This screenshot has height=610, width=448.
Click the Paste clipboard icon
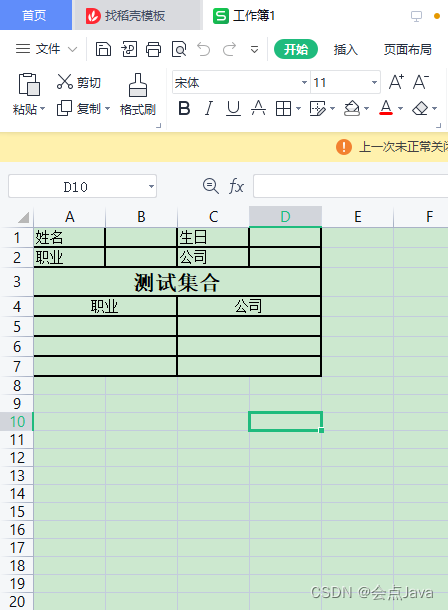[29, 84]
